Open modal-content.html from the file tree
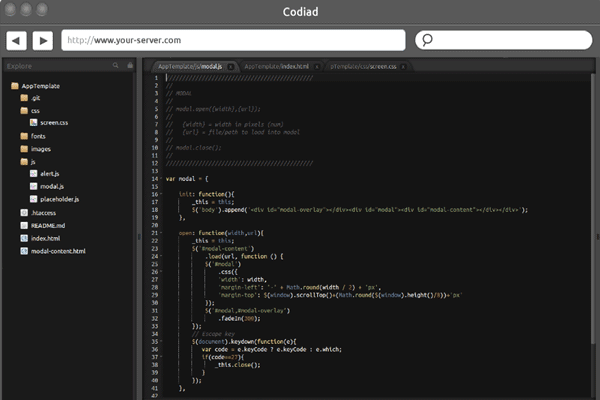 pyautogui.click(x=57, y=251)
